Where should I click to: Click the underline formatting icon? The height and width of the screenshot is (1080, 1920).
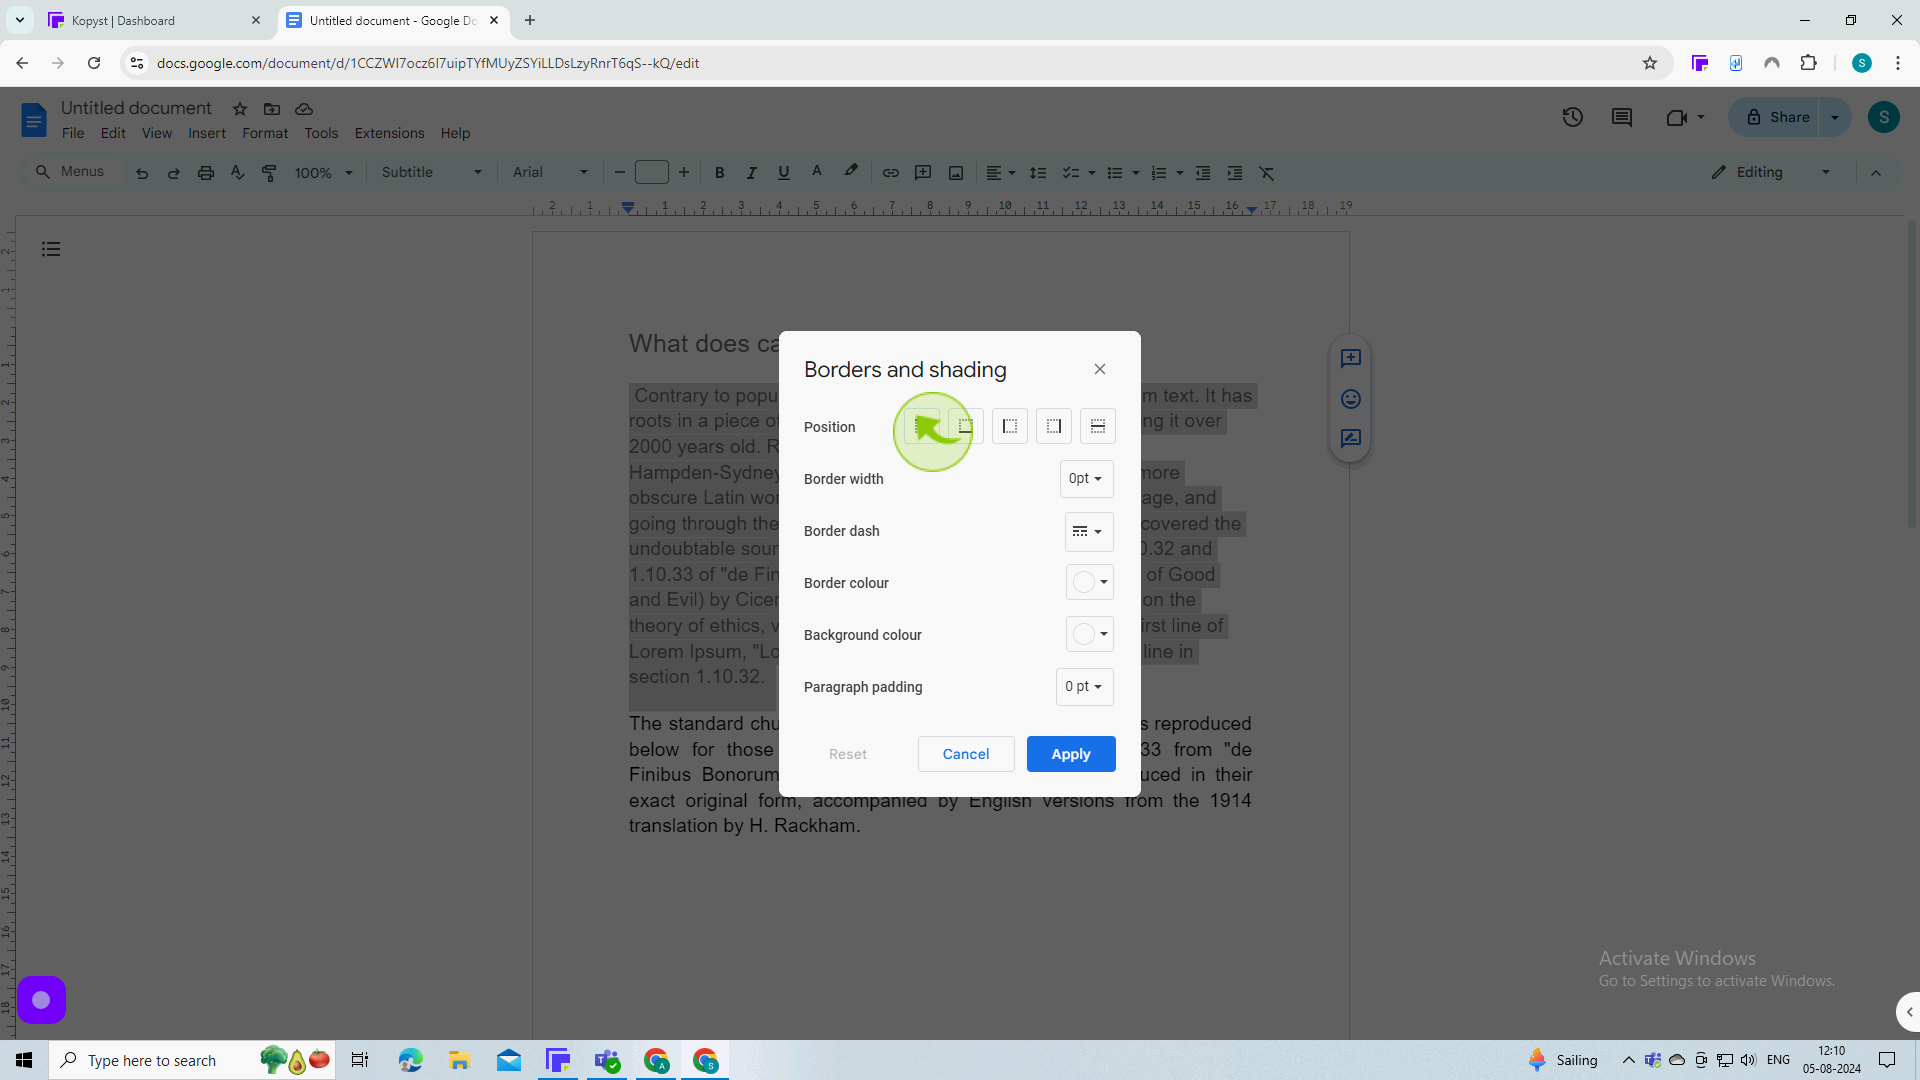tap(783, 173)
